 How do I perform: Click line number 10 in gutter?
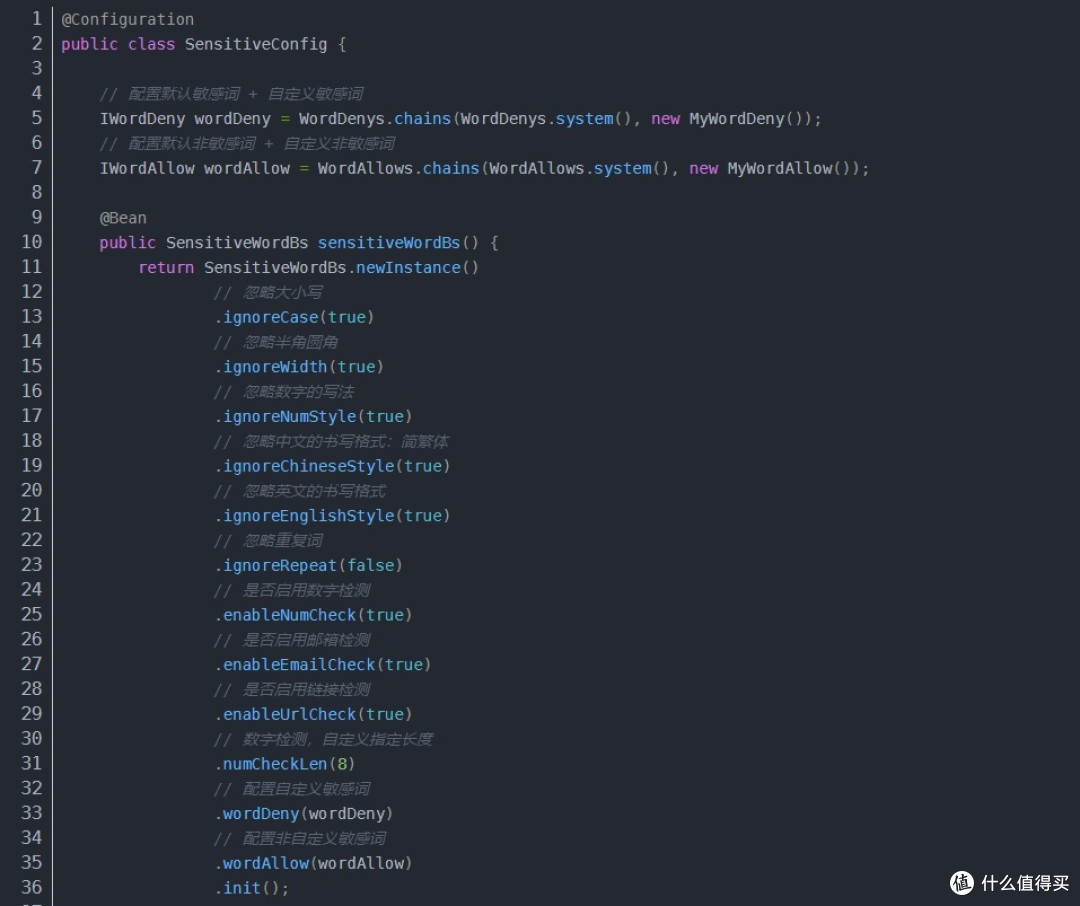pyautogui.click(x=32, y=242)
